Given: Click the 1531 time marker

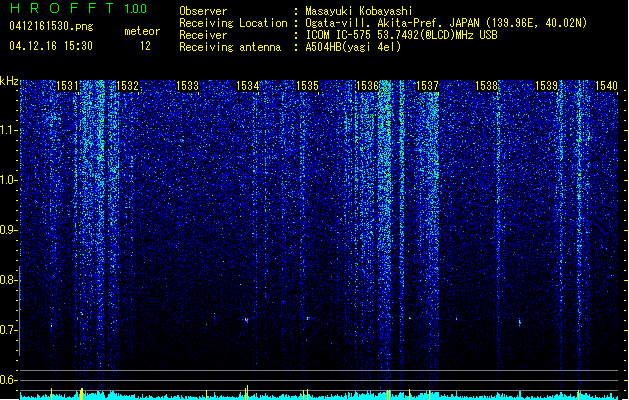Looking at the screenshot, I should click(67, 86).
